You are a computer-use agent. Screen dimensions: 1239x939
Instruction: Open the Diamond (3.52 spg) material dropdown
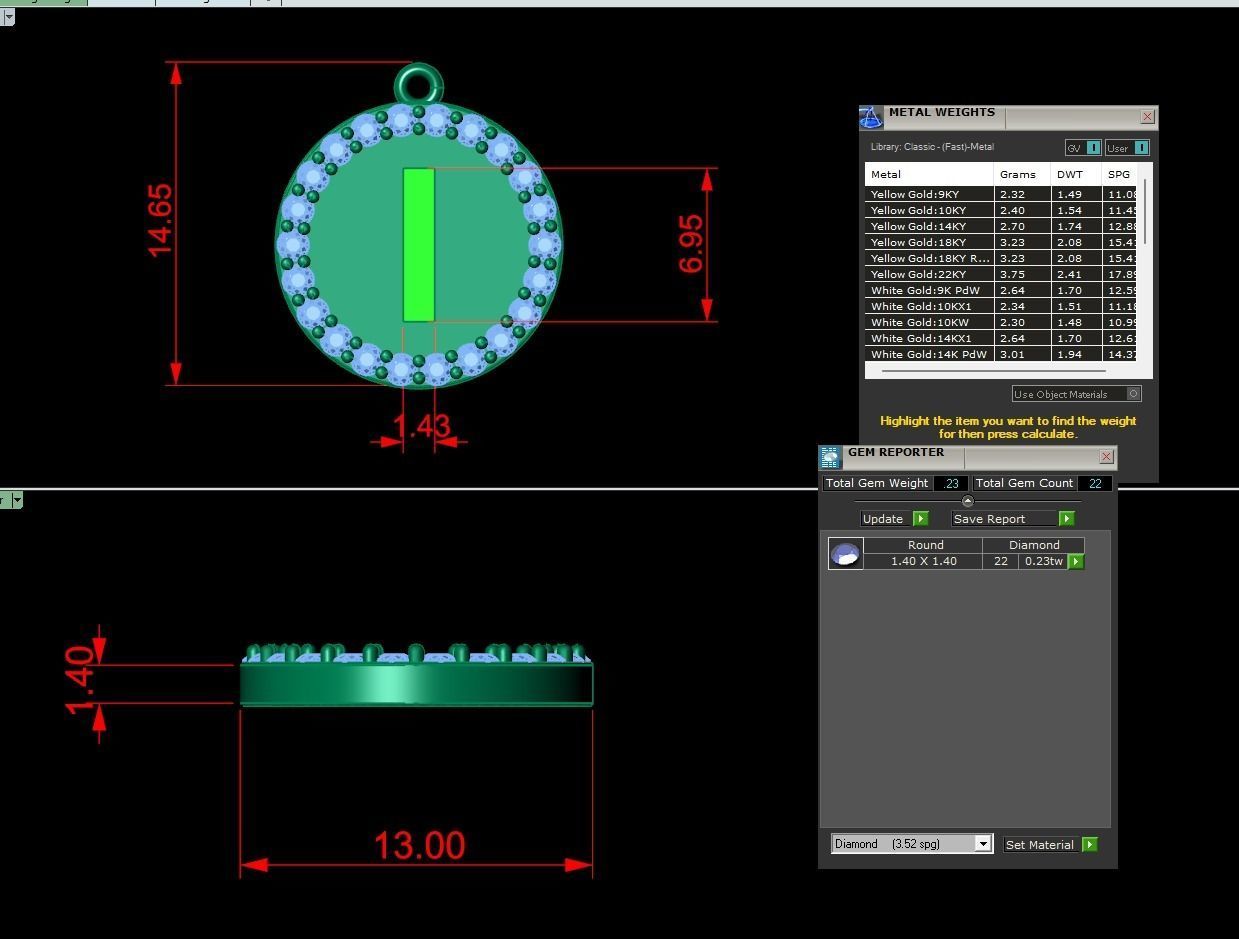983,844
